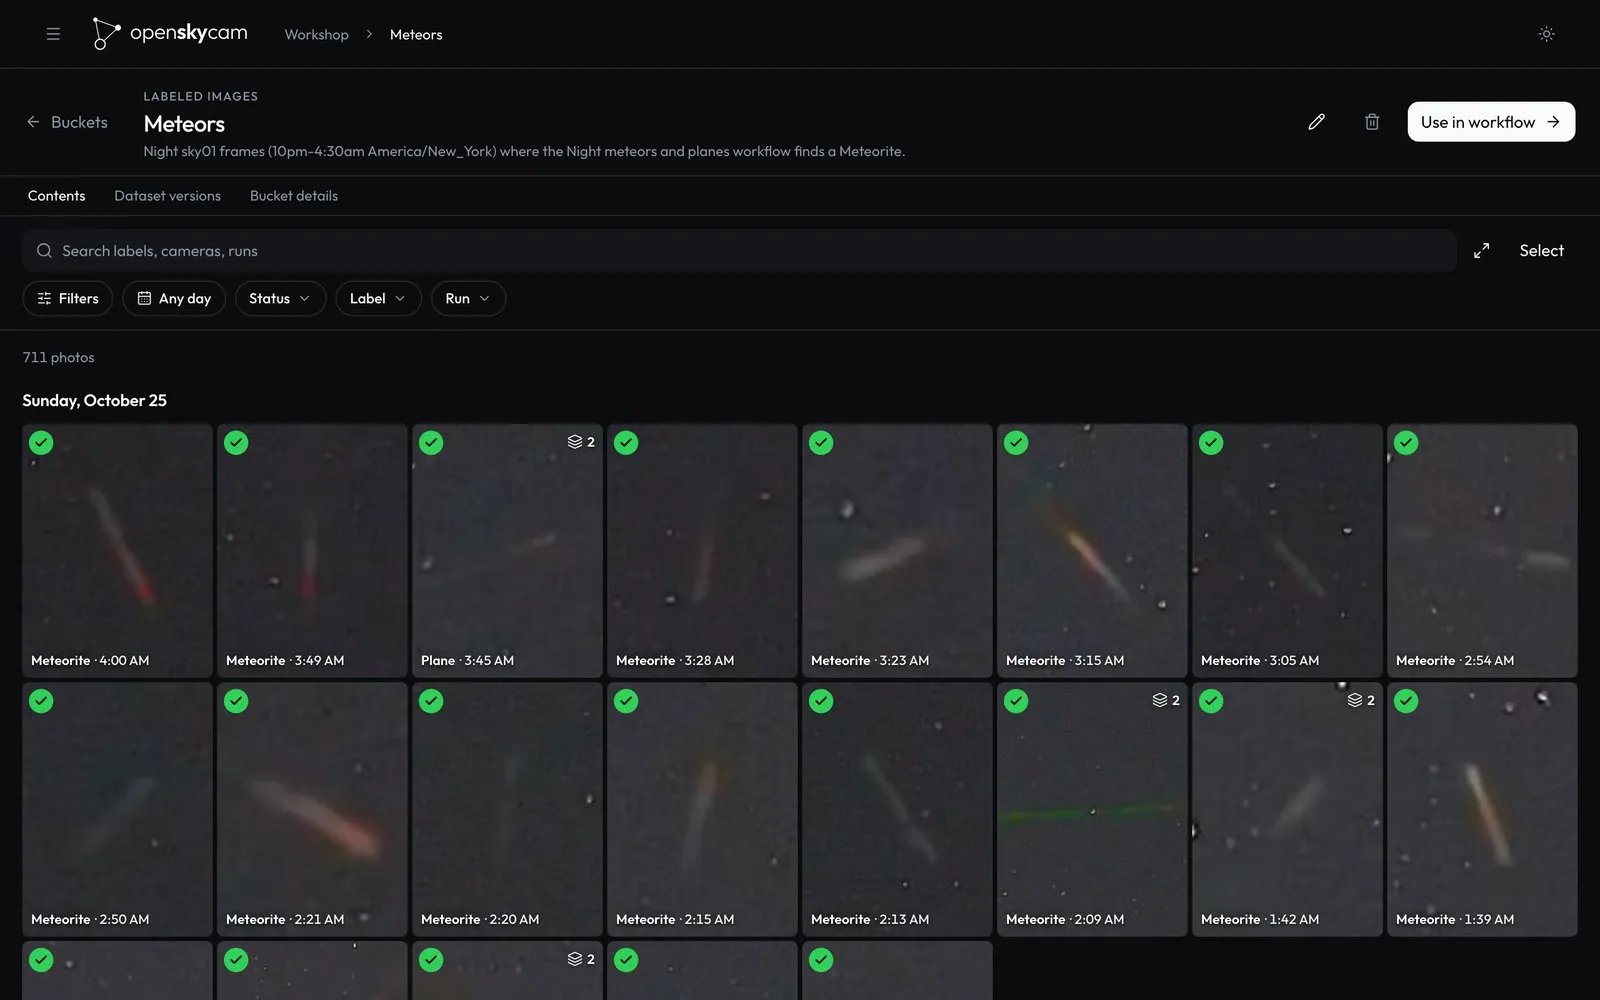This screenshot has height=1000, width=1600.
Task: Toggle the check on Meteorite 3:49 AM photo
Action: [x=236, y=443]
